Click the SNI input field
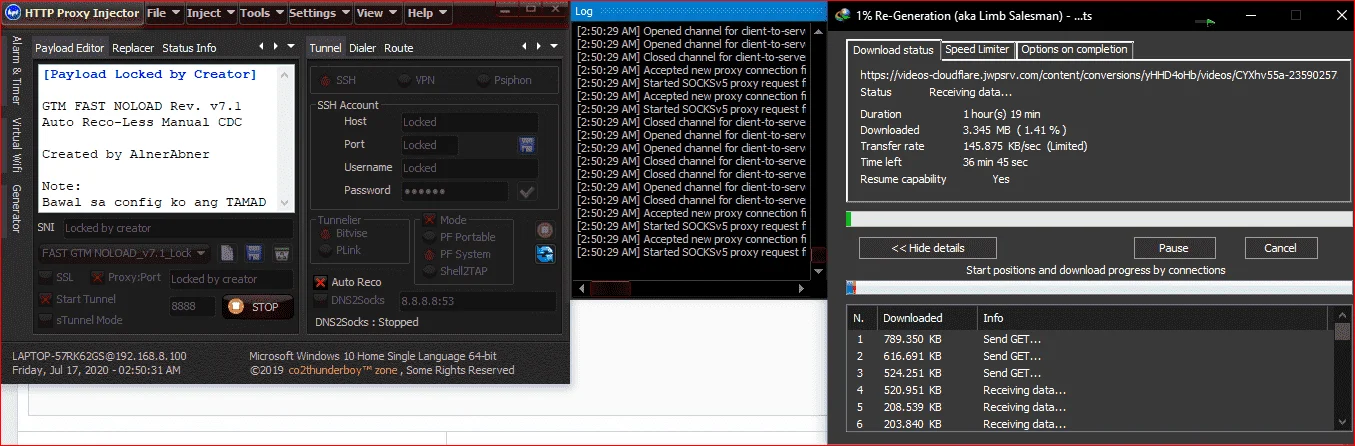The image size is (1355, 446). tap(177, 228)
